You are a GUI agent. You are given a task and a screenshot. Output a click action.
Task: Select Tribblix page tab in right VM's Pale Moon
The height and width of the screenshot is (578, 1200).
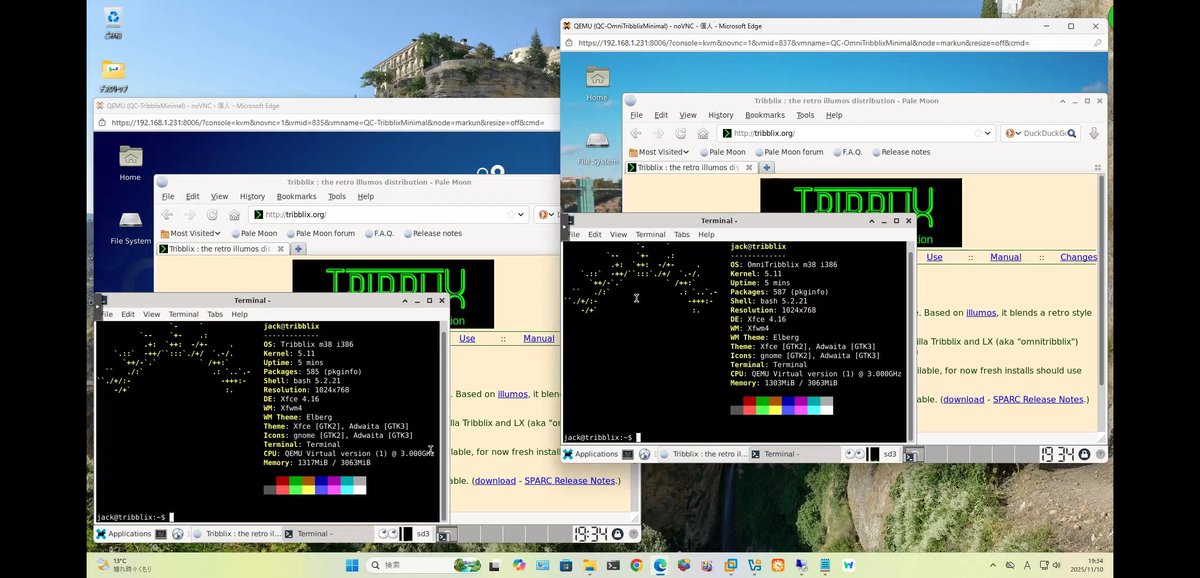[x=691, y=167]
